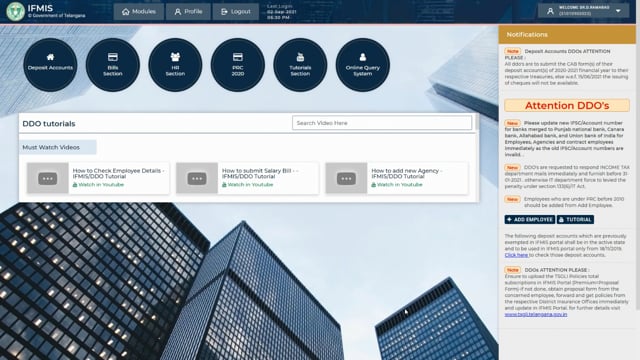Open the Profile menu
This screenshot has width=640, height=360.
[x=188, y=12]
